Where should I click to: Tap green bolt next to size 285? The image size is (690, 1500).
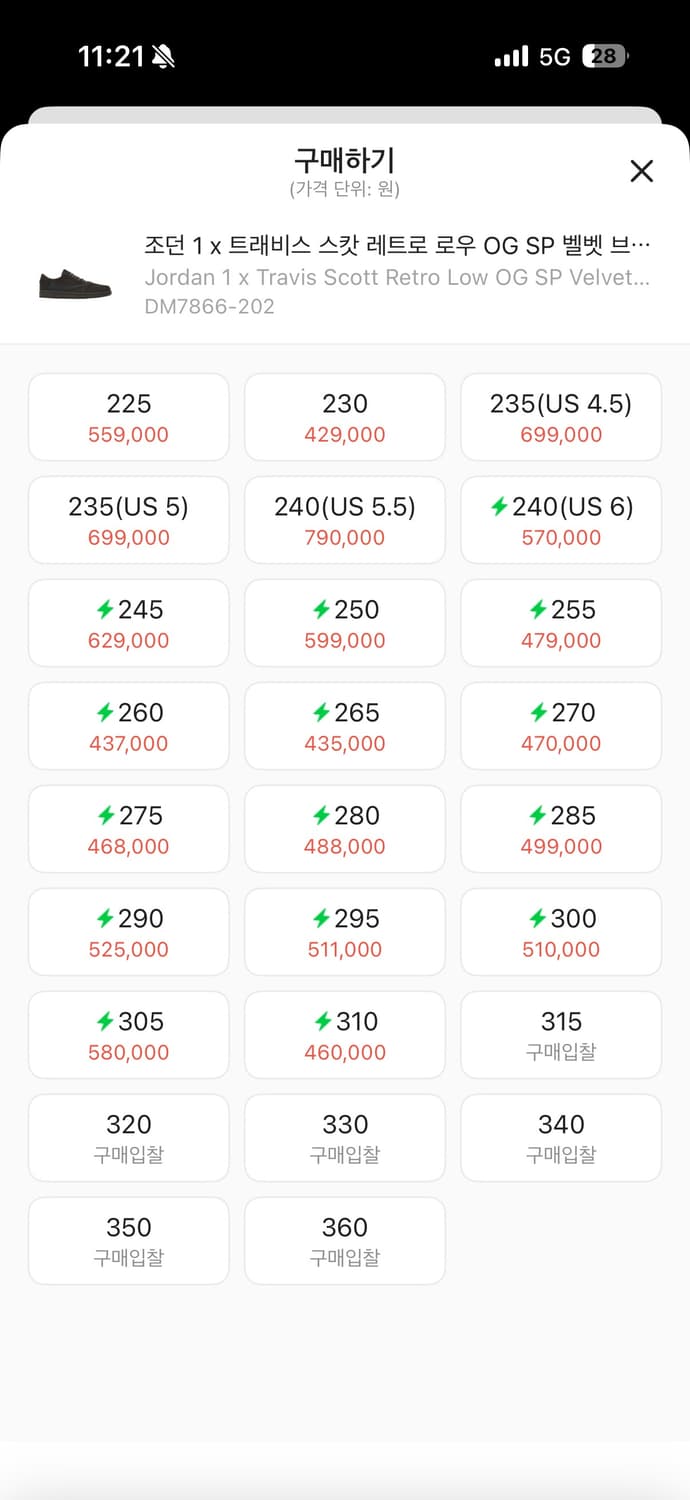[x=537, y=816]
